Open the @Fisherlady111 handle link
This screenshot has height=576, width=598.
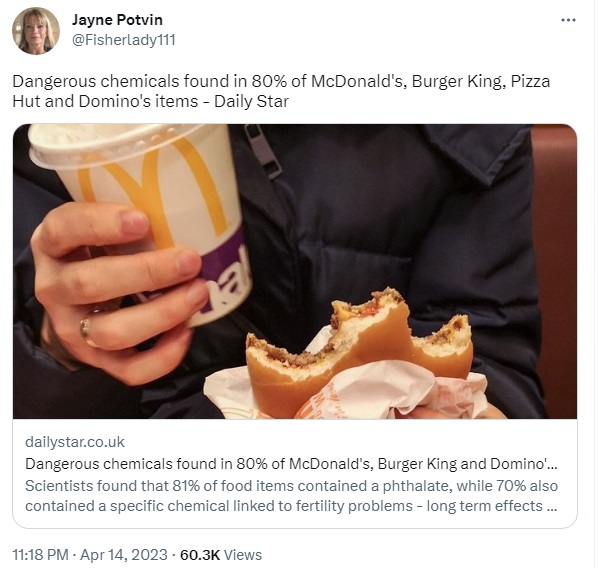click(x=124, y=40)
